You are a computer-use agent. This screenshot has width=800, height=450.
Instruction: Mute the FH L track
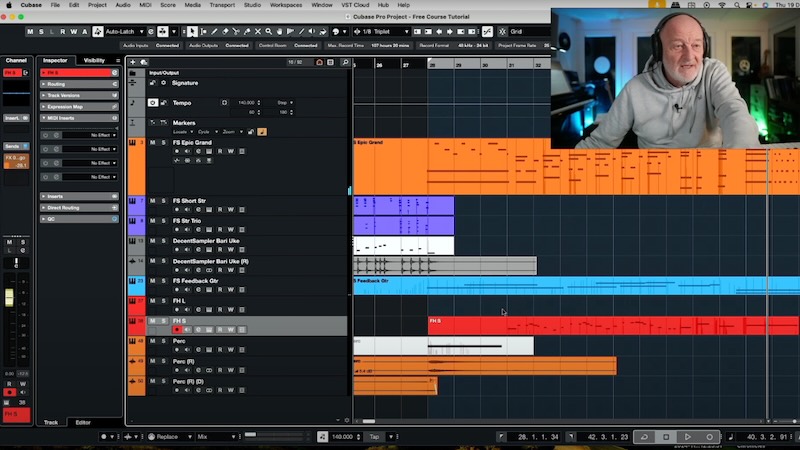click(153, 301)
